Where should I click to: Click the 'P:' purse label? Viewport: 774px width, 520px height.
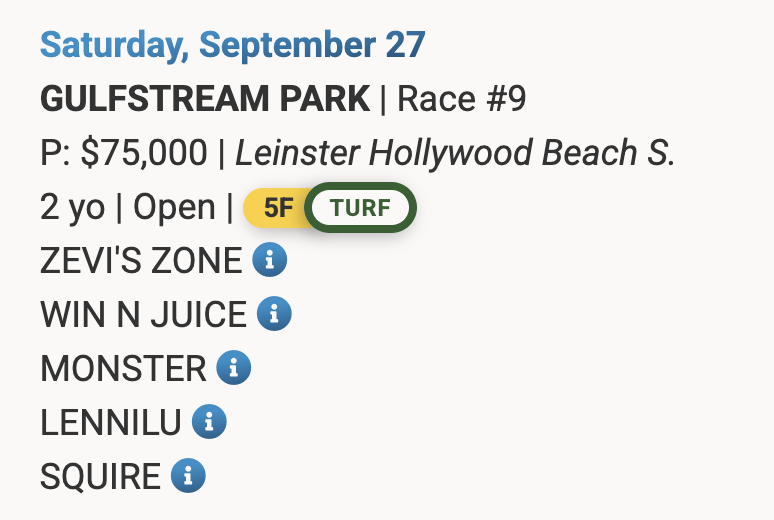[56, 153]
